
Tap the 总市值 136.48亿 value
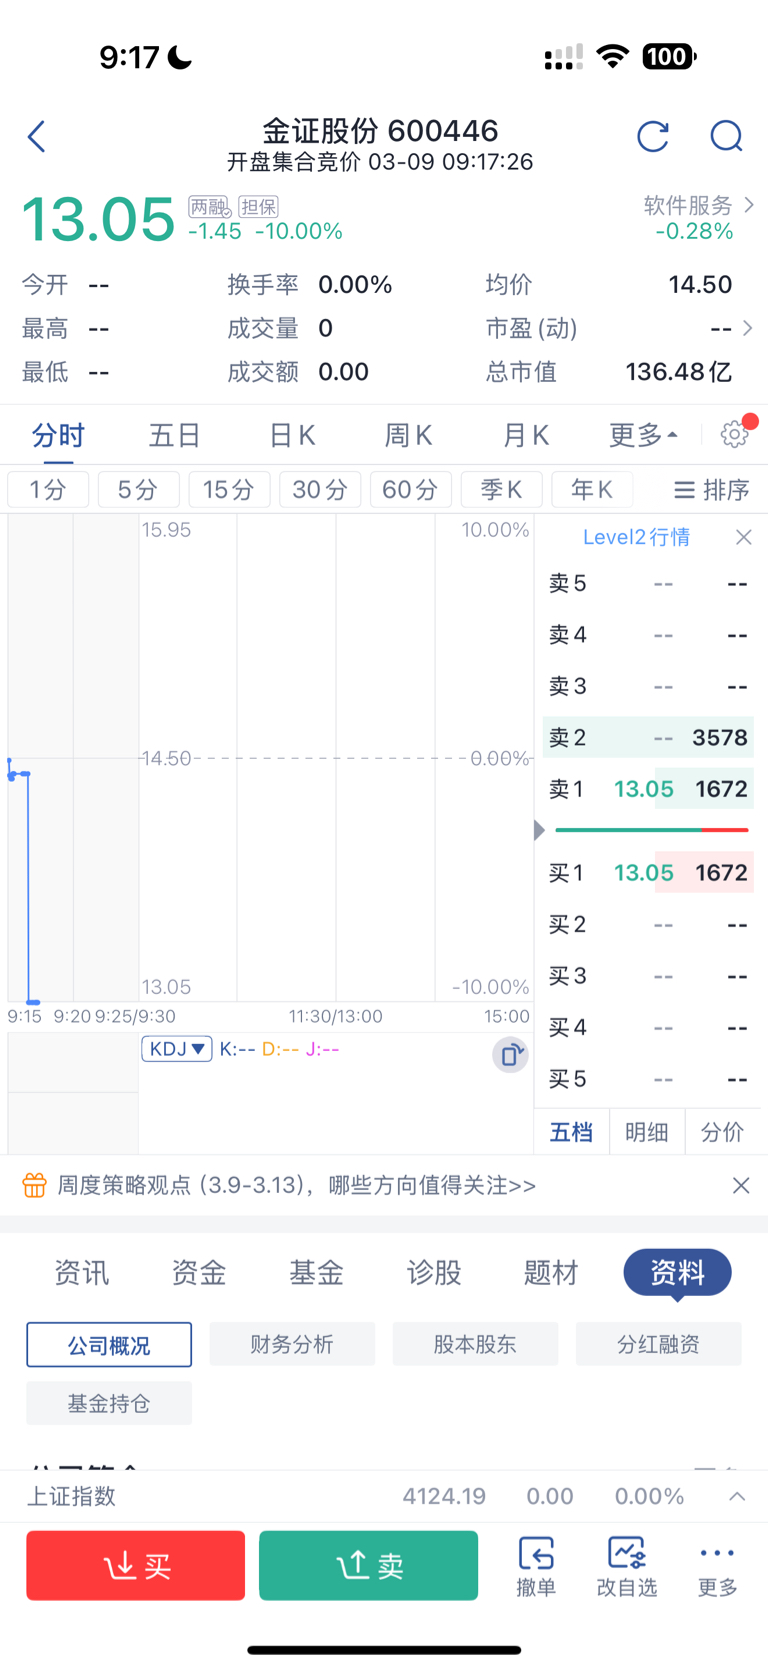pyautogui.click(x=679, y=372)
